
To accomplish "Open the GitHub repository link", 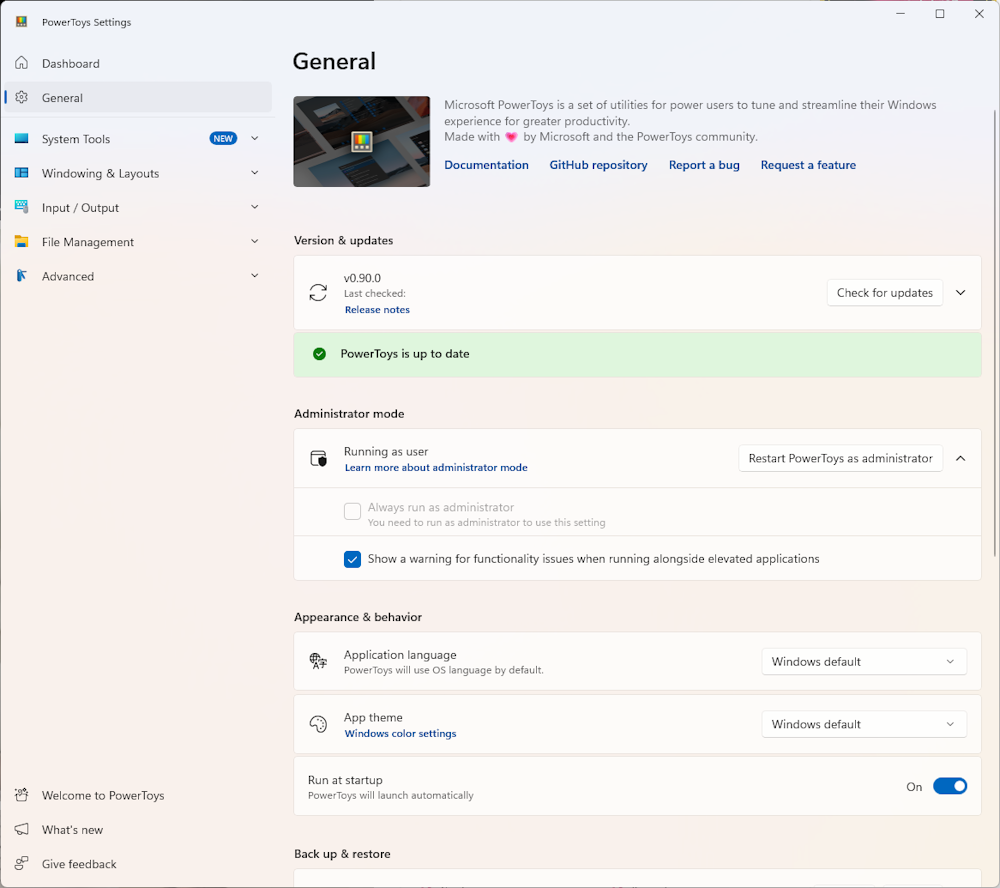I will pyautogui.click(x=598, y=165).
